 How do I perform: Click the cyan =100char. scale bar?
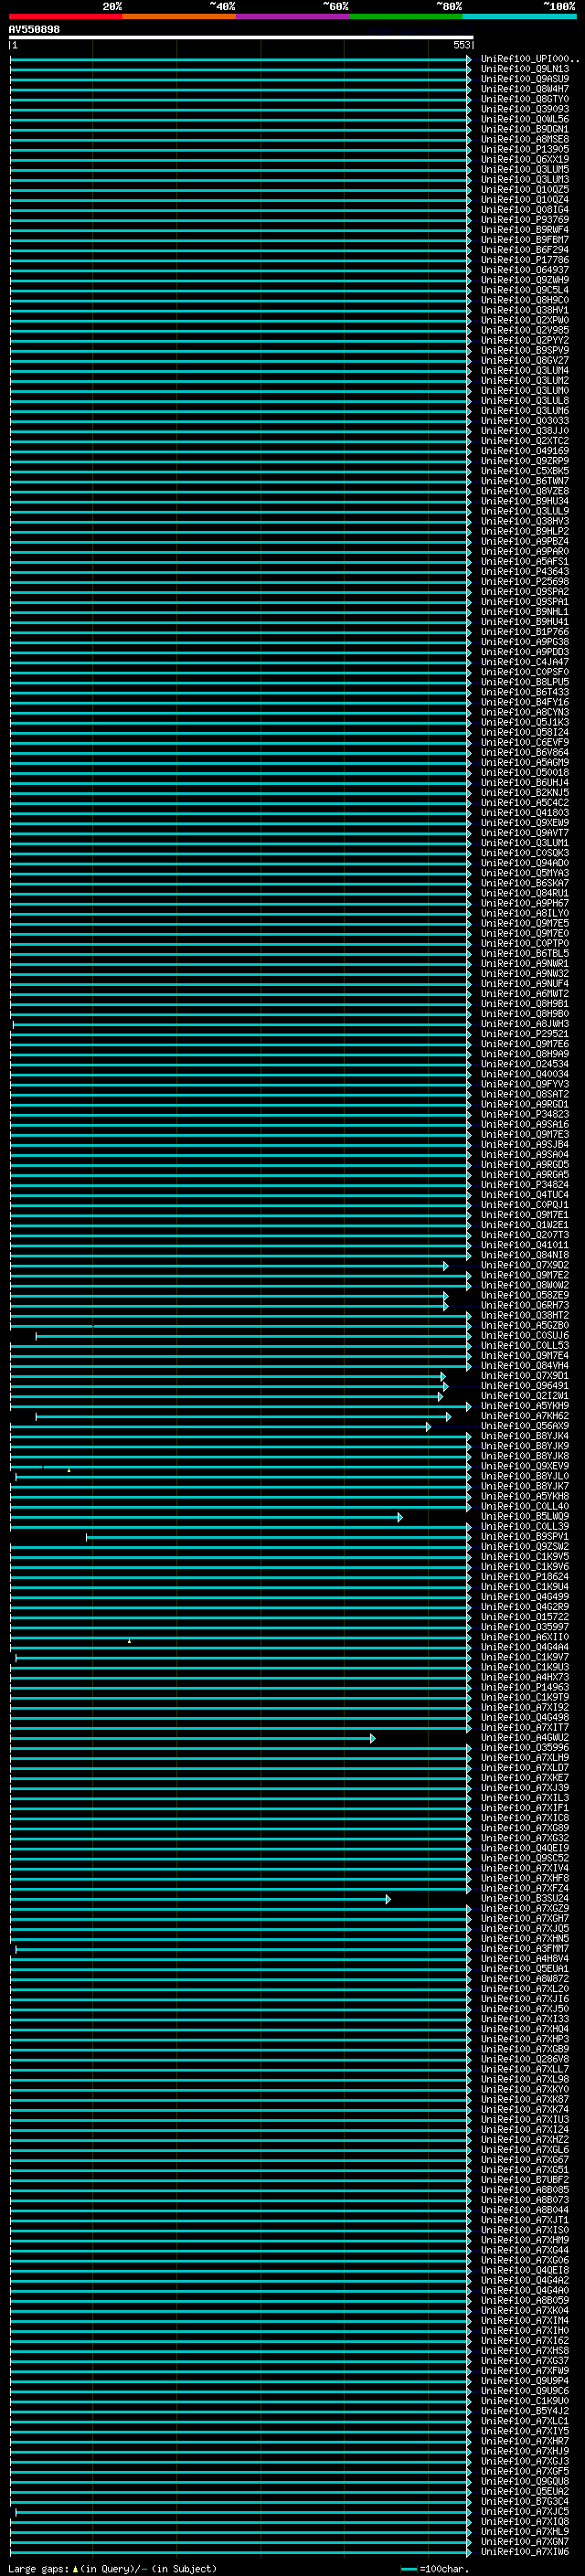tap(408, 2569)
